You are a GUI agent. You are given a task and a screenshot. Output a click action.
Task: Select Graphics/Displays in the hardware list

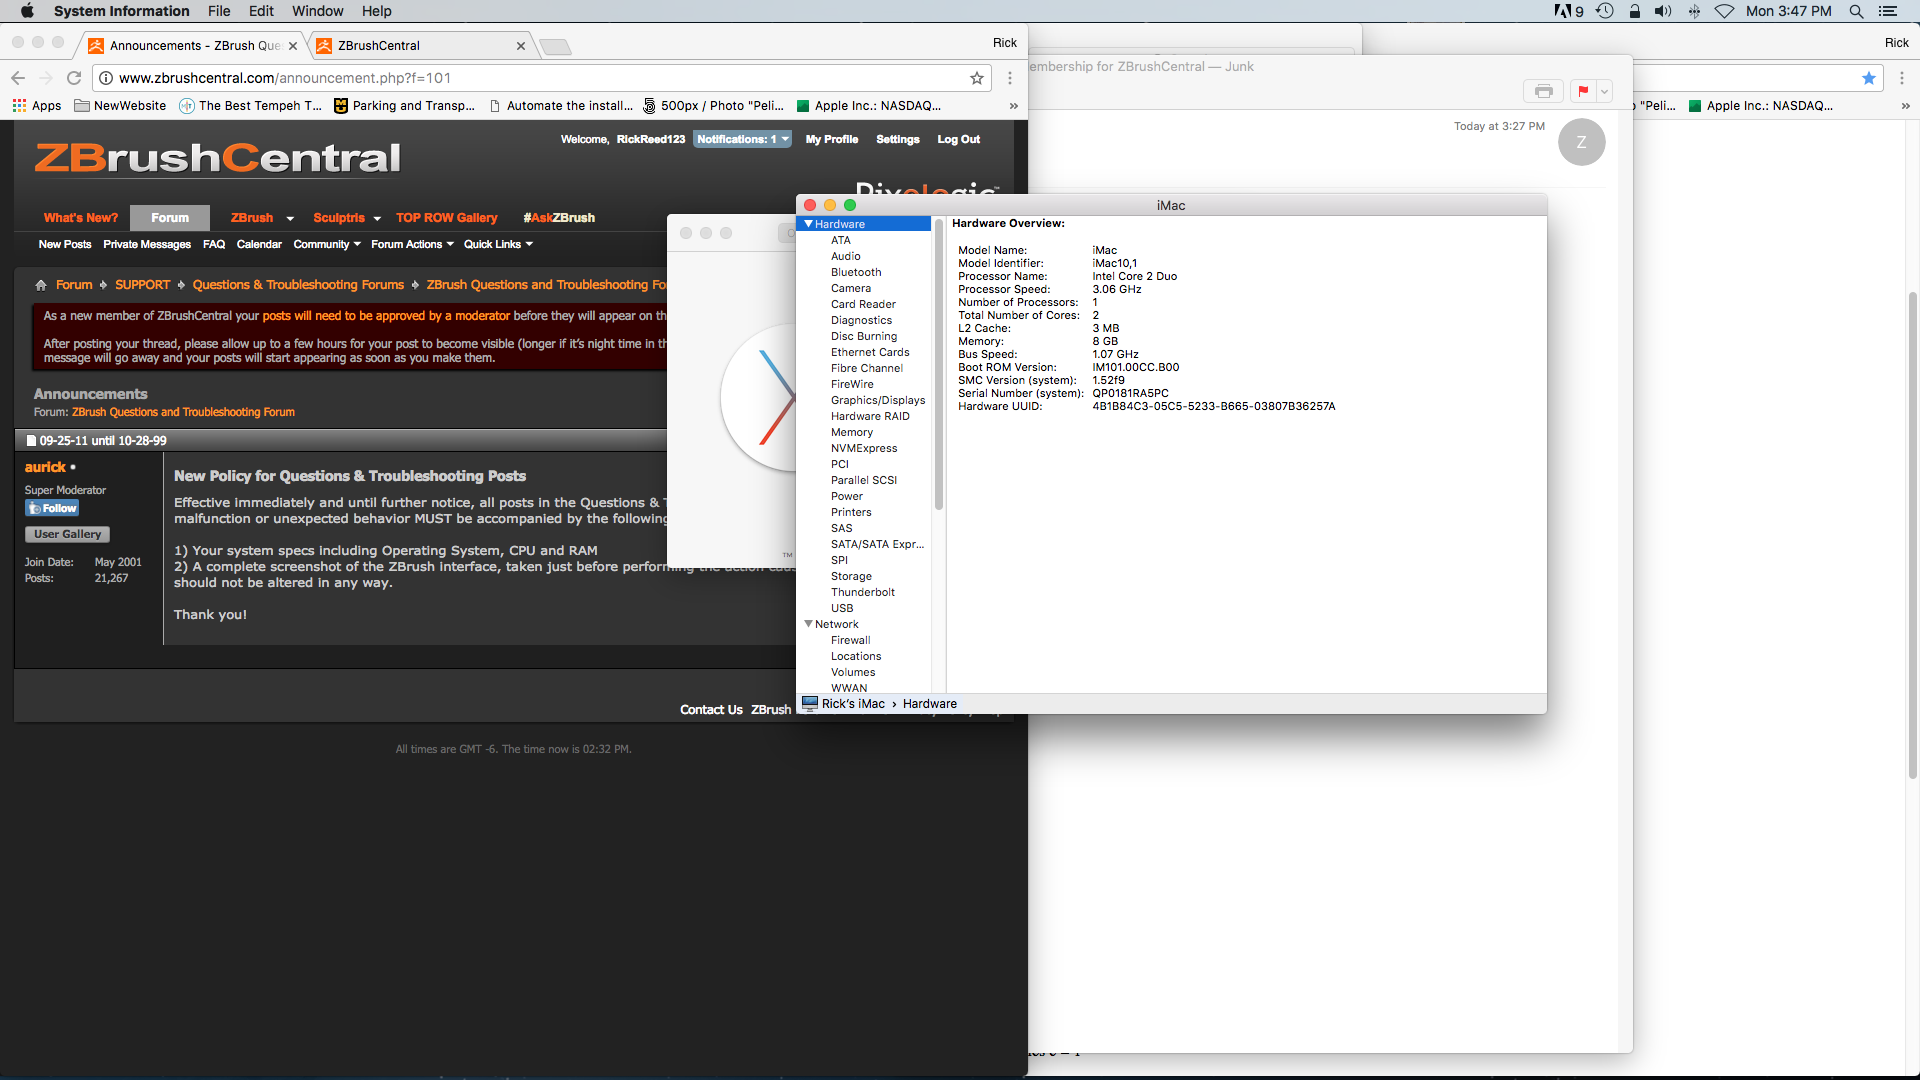(x=878, y=400)
